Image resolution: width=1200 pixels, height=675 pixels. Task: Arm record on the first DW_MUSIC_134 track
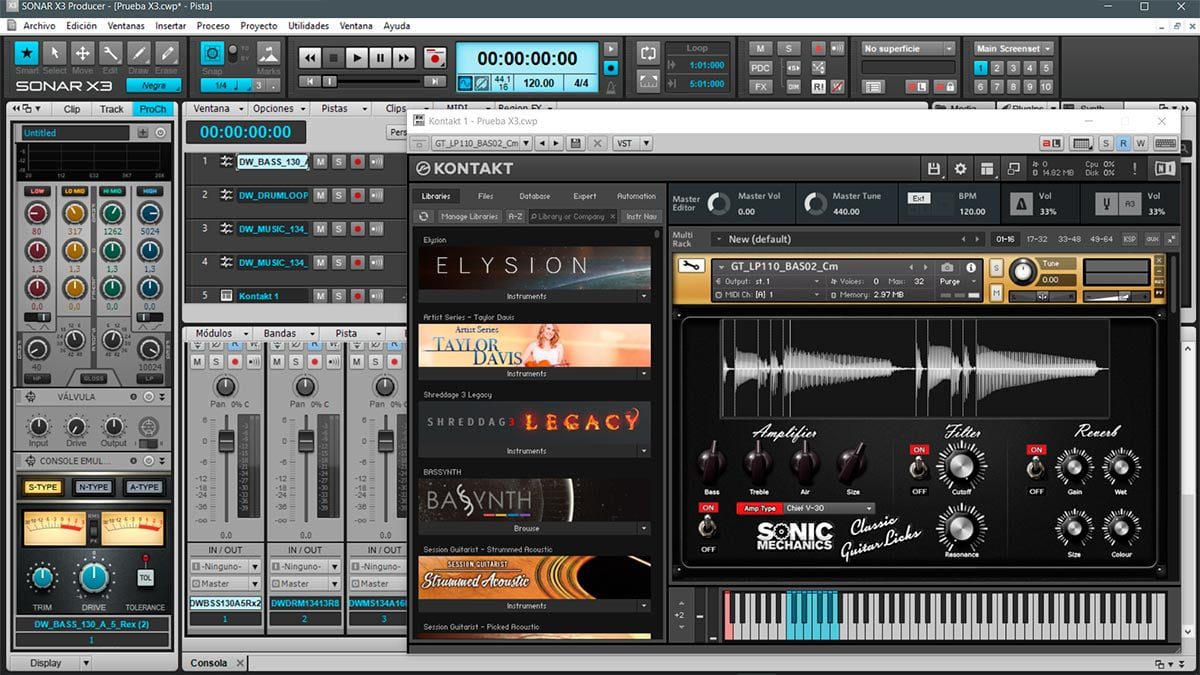(x=357, y=229)
